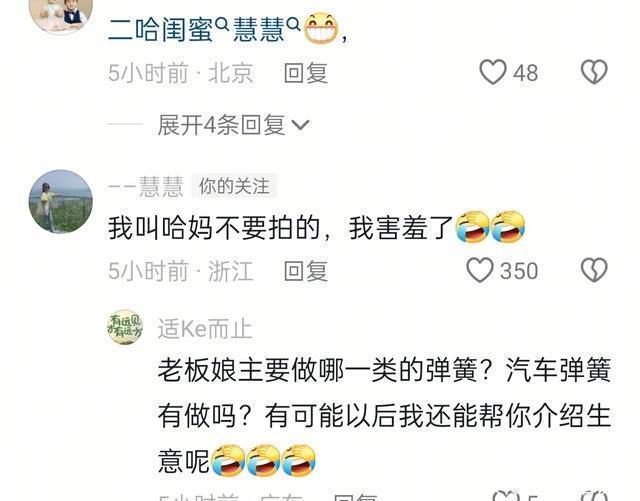Like 慧慧's comment with 350 likes
640x501 pixels.
coord(480,270)
